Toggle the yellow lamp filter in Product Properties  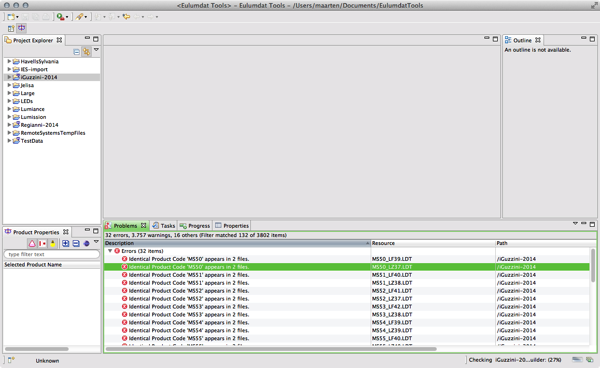click(53, 244)
